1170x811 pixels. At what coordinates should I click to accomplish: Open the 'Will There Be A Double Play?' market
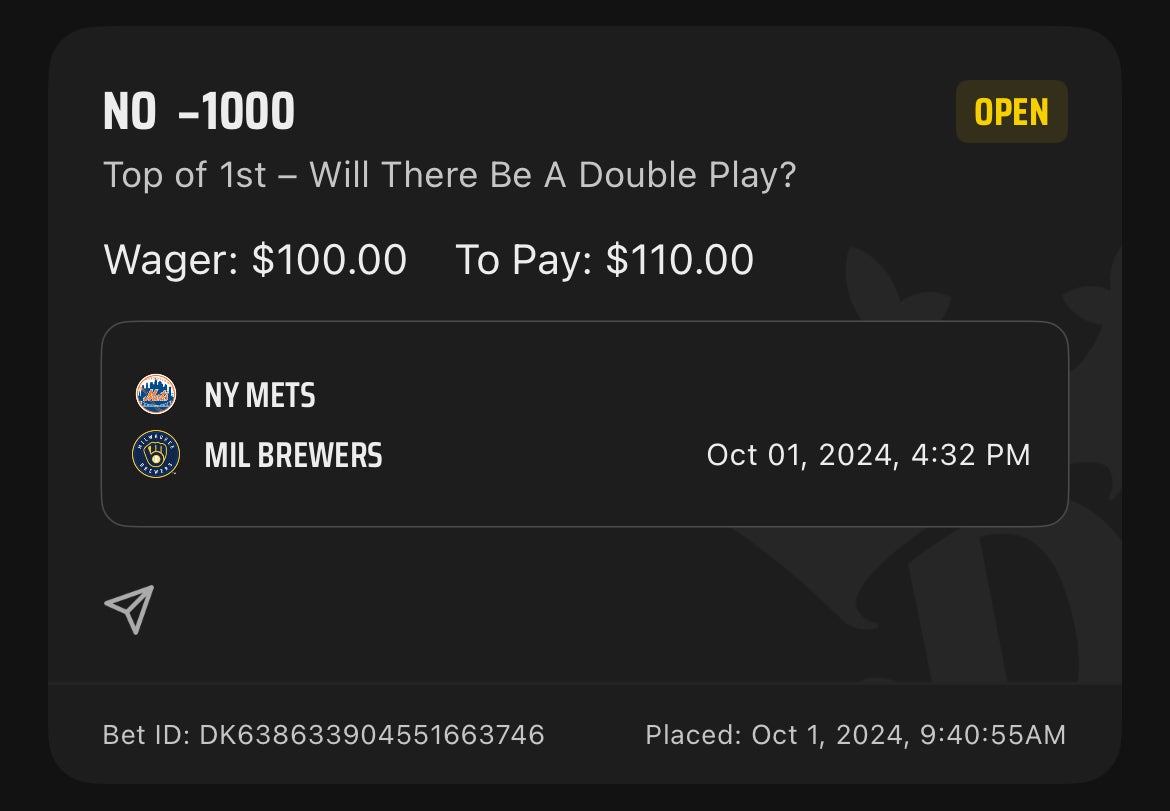click(x=553, y=176)
